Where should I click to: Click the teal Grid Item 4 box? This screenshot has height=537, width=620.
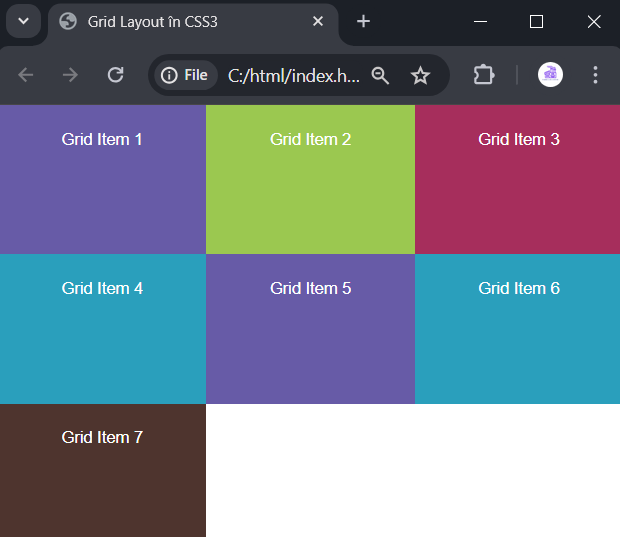click(103, 329)
